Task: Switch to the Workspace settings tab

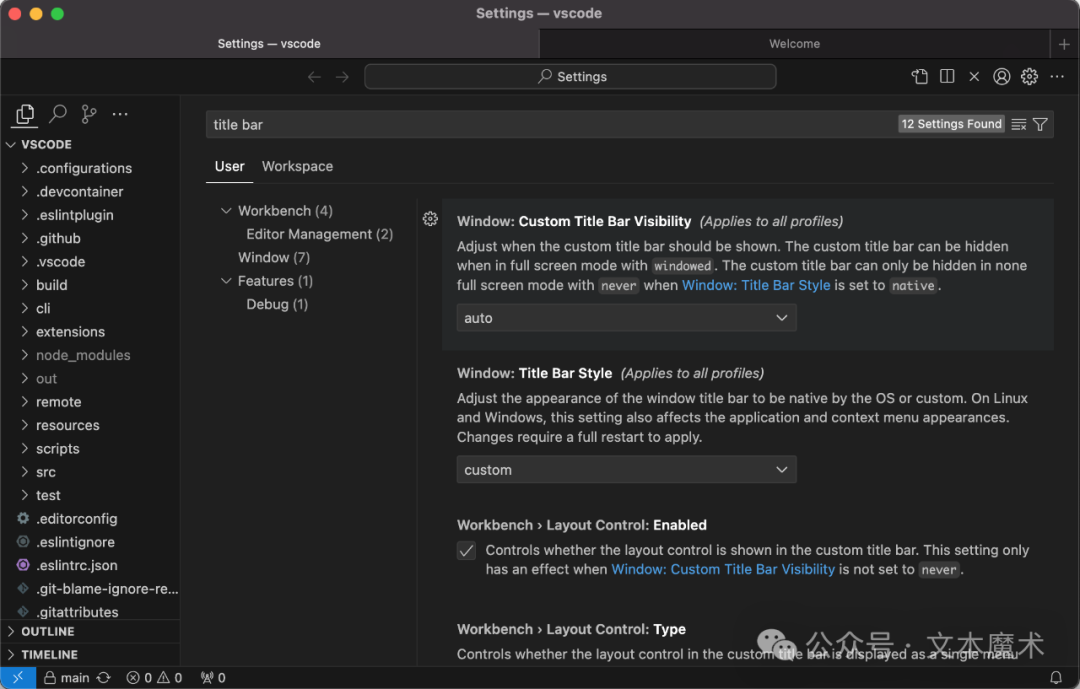Action: (x=297, y=166)
